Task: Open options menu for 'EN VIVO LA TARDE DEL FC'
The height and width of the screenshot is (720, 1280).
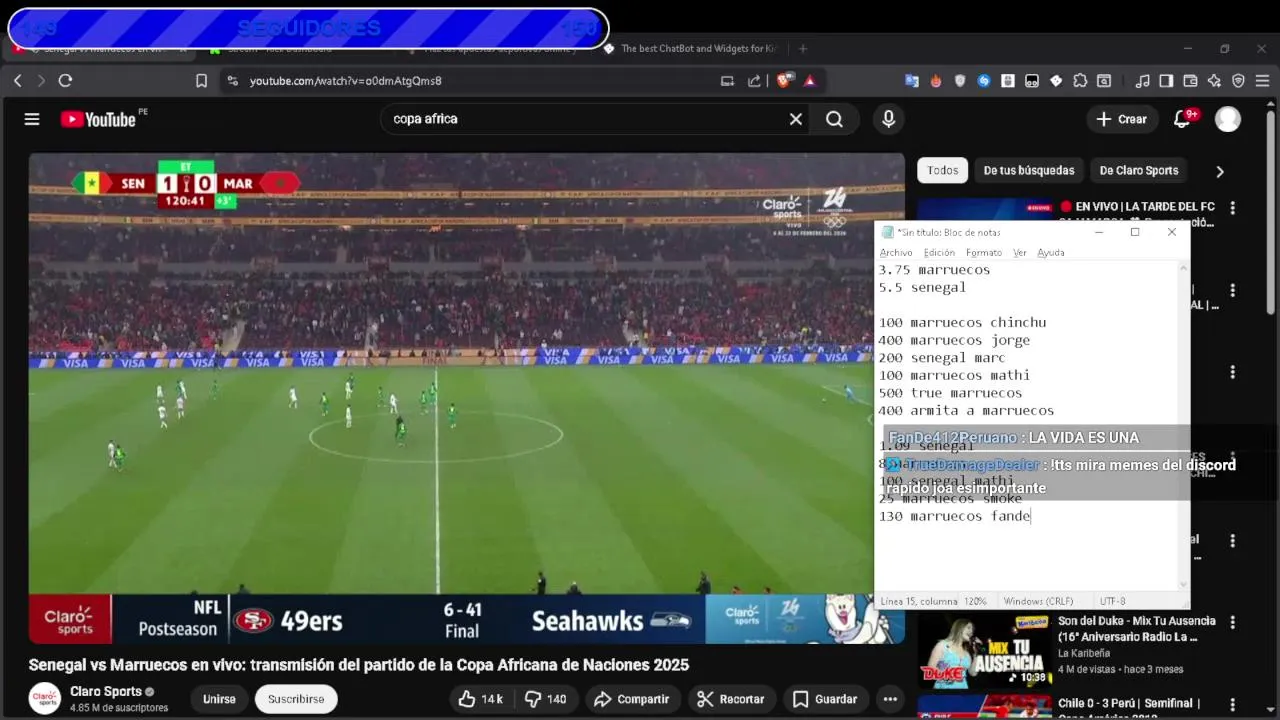Action: coord(1232,208)
